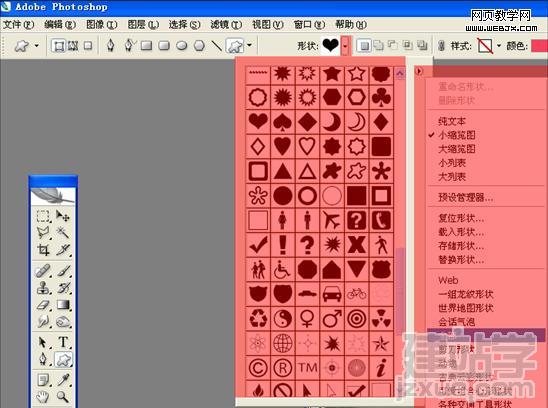The width and height of the screenshot is (548, 408).
Task: Choose the yin-yang custom shape
Action: point(282,318)
